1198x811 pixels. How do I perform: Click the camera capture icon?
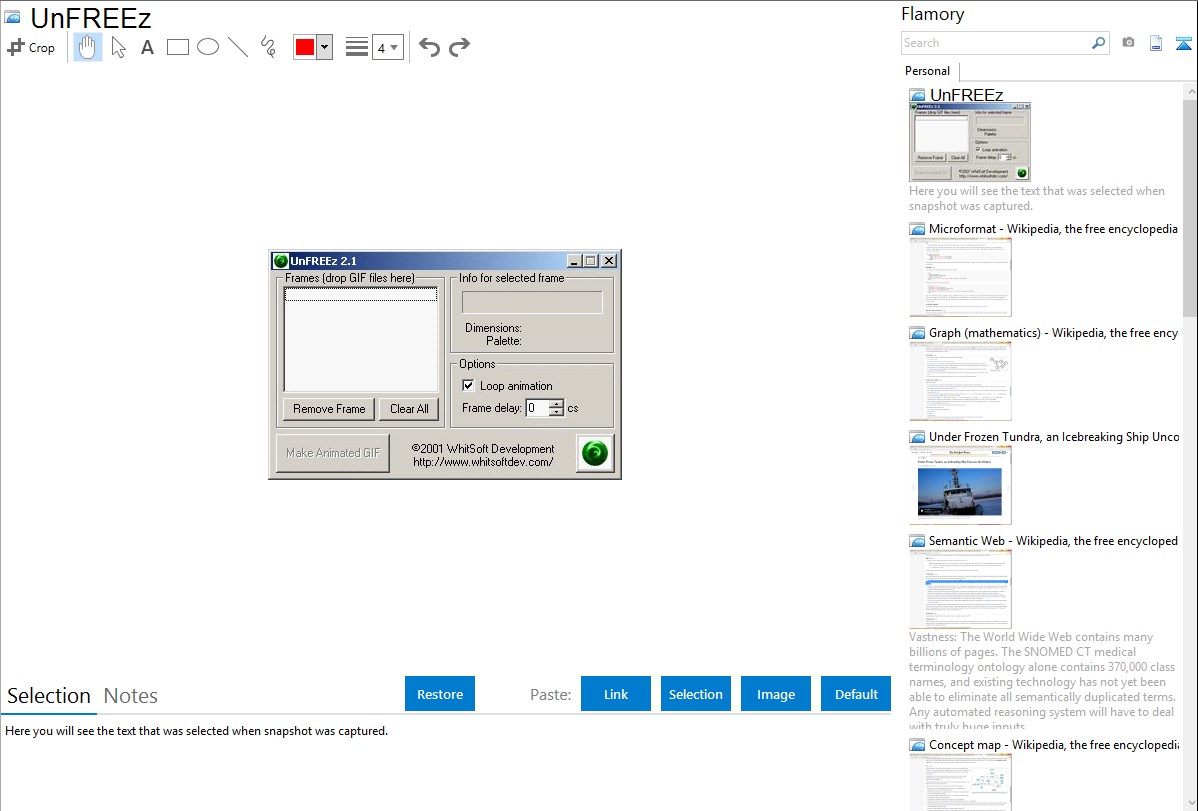1128,43
